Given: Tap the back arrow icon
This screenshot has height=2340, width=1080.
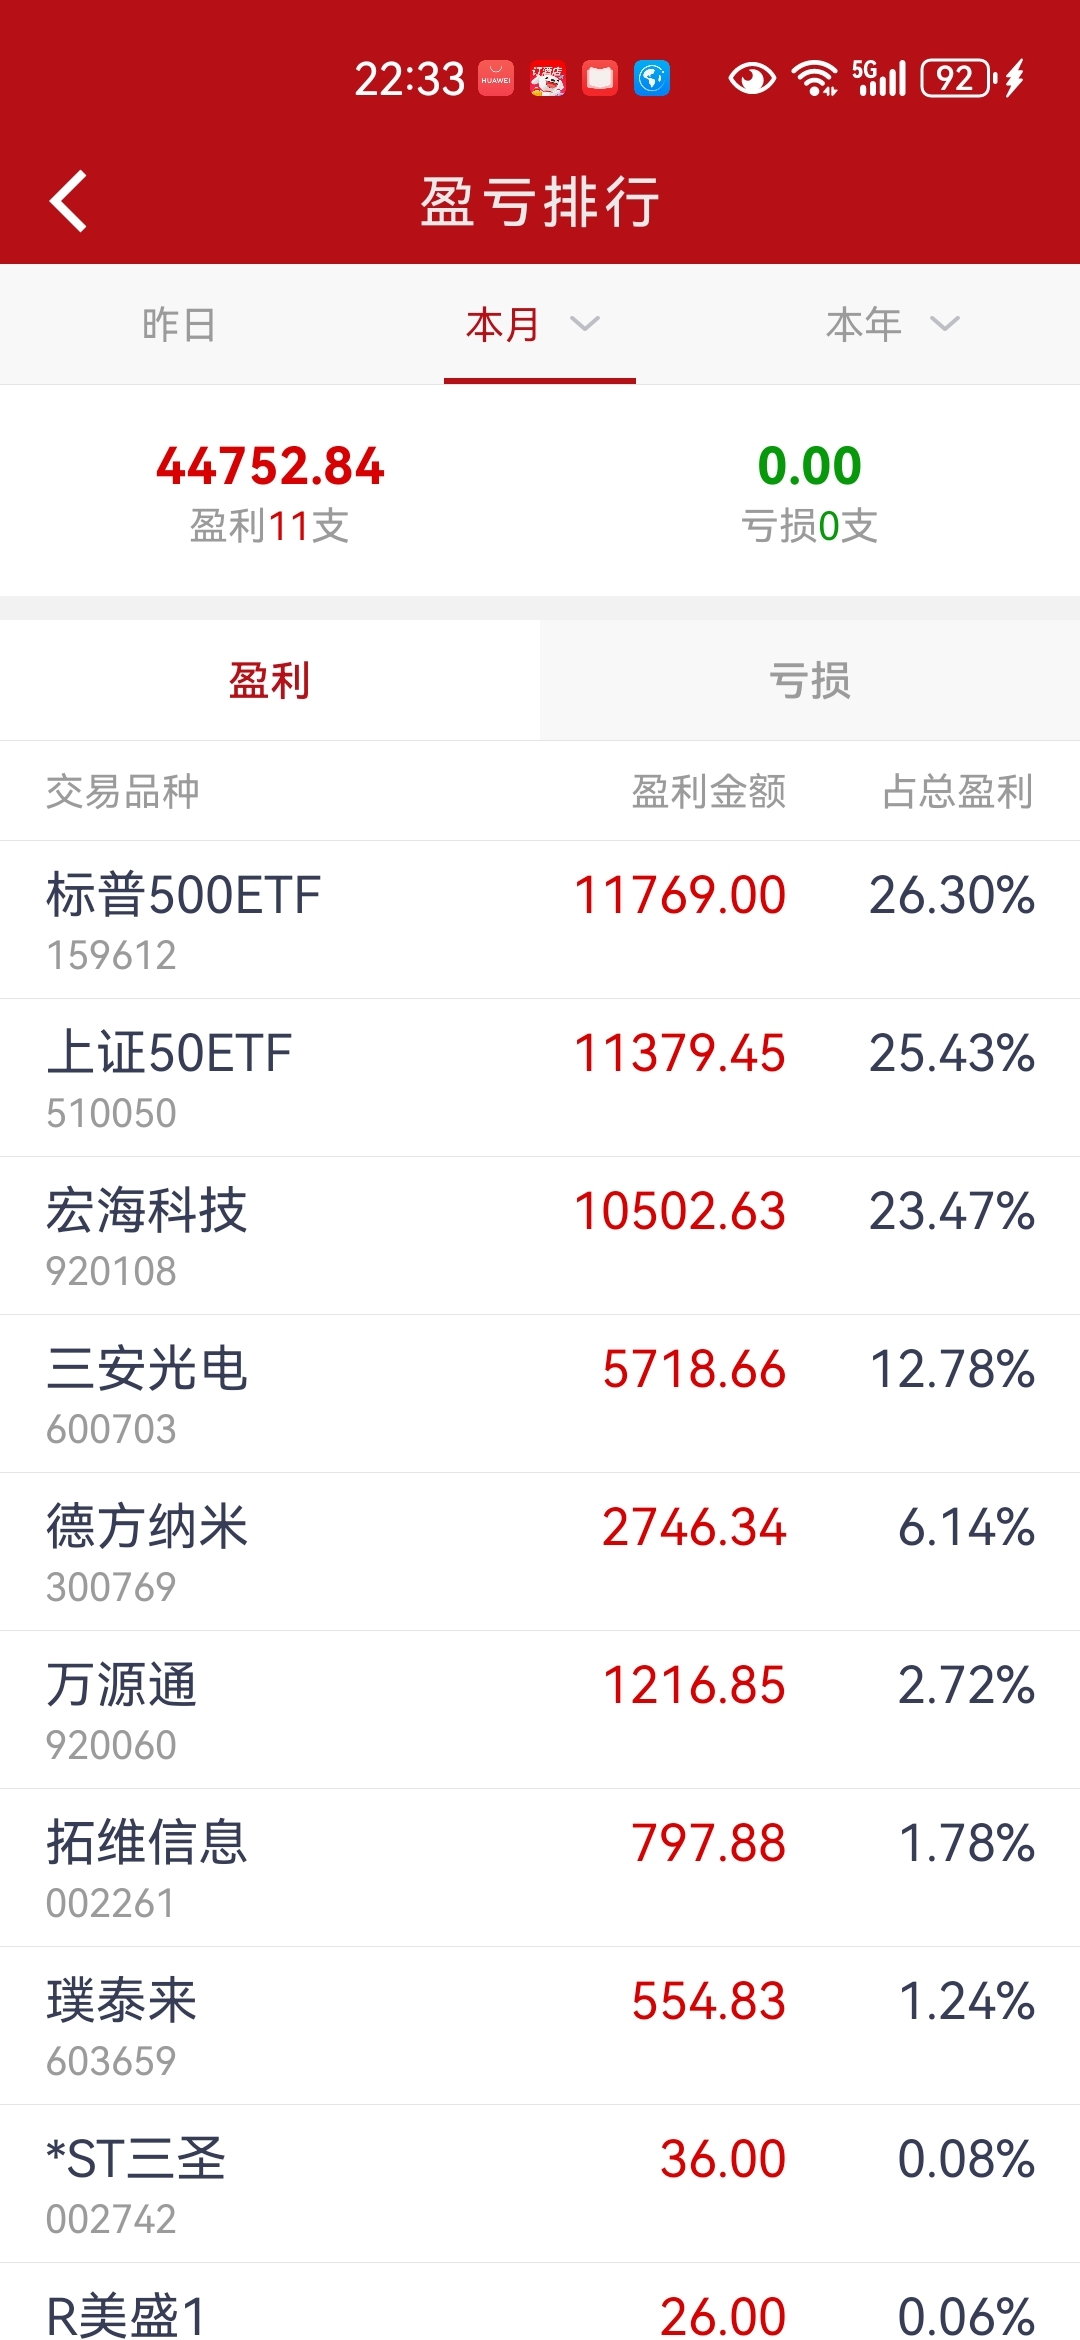Looking at the screenshot, I should 68,201.
